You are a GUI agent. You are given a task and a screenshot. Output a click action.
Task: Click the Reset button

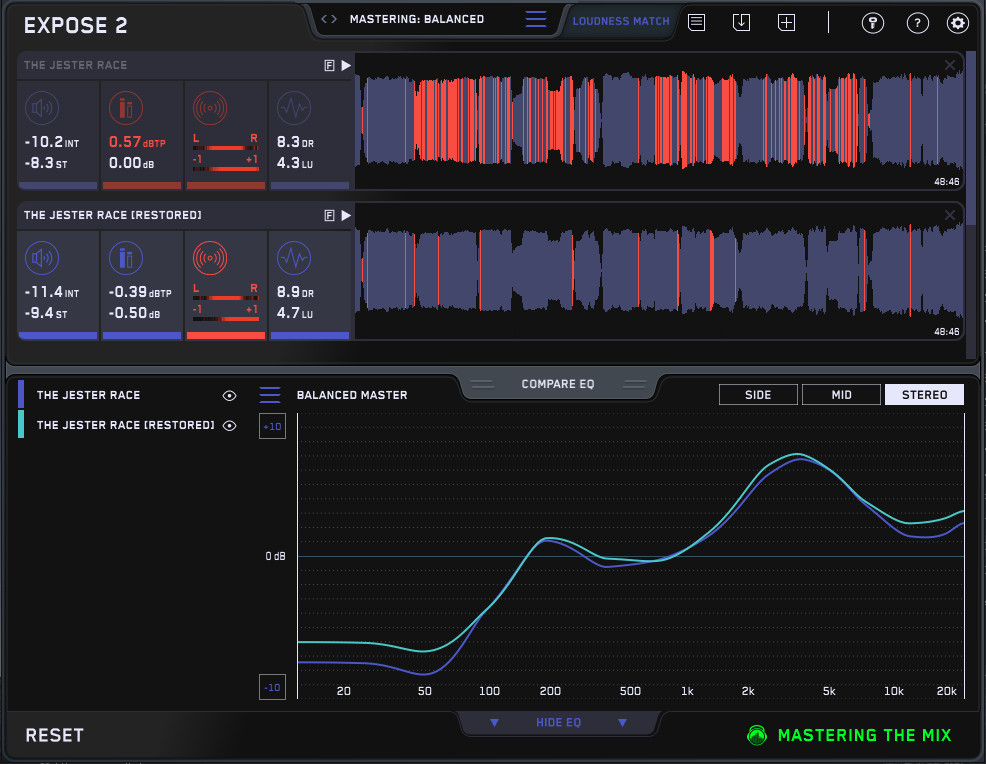55,736
